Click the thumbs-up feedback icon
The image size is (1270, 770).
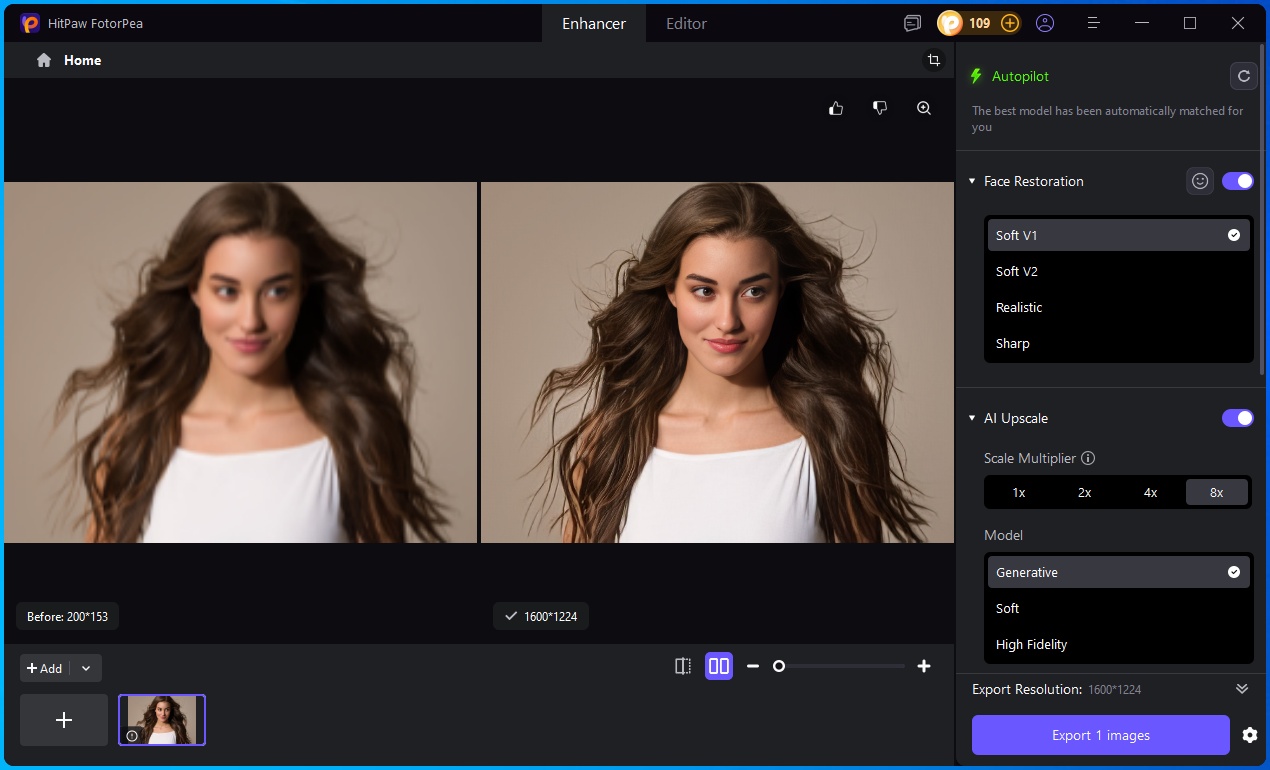(x=835, y=108)
